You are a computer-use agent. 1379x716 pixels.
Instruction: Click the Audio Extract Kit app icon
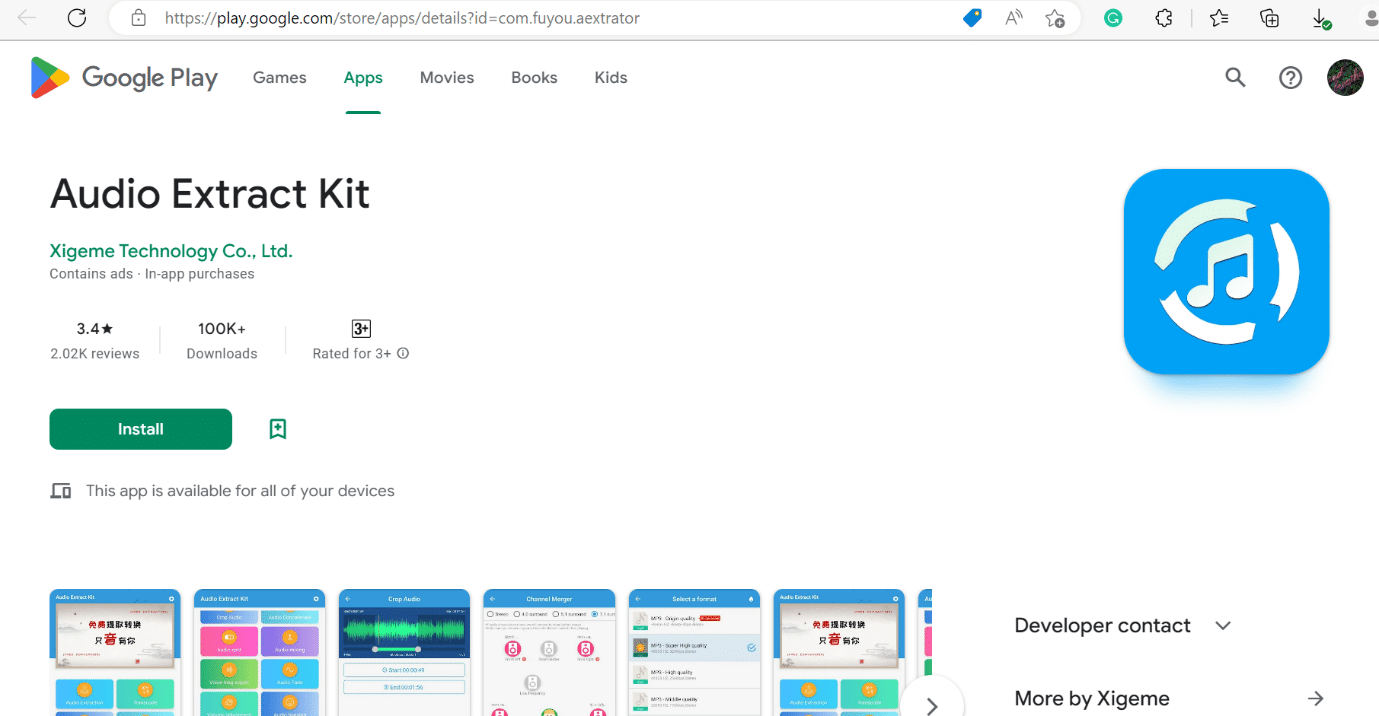pyautogui.click(x=1226, y=271)
